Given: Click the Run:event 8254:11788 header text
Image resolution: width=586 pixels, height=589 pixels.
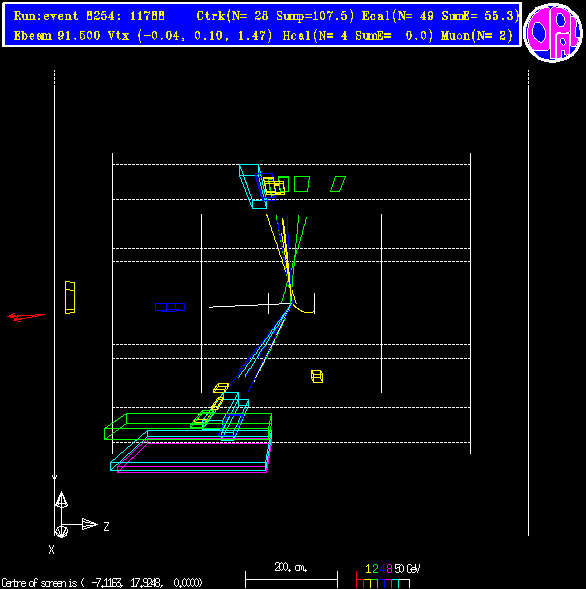Looking at the screenshot, I should 89,16.
